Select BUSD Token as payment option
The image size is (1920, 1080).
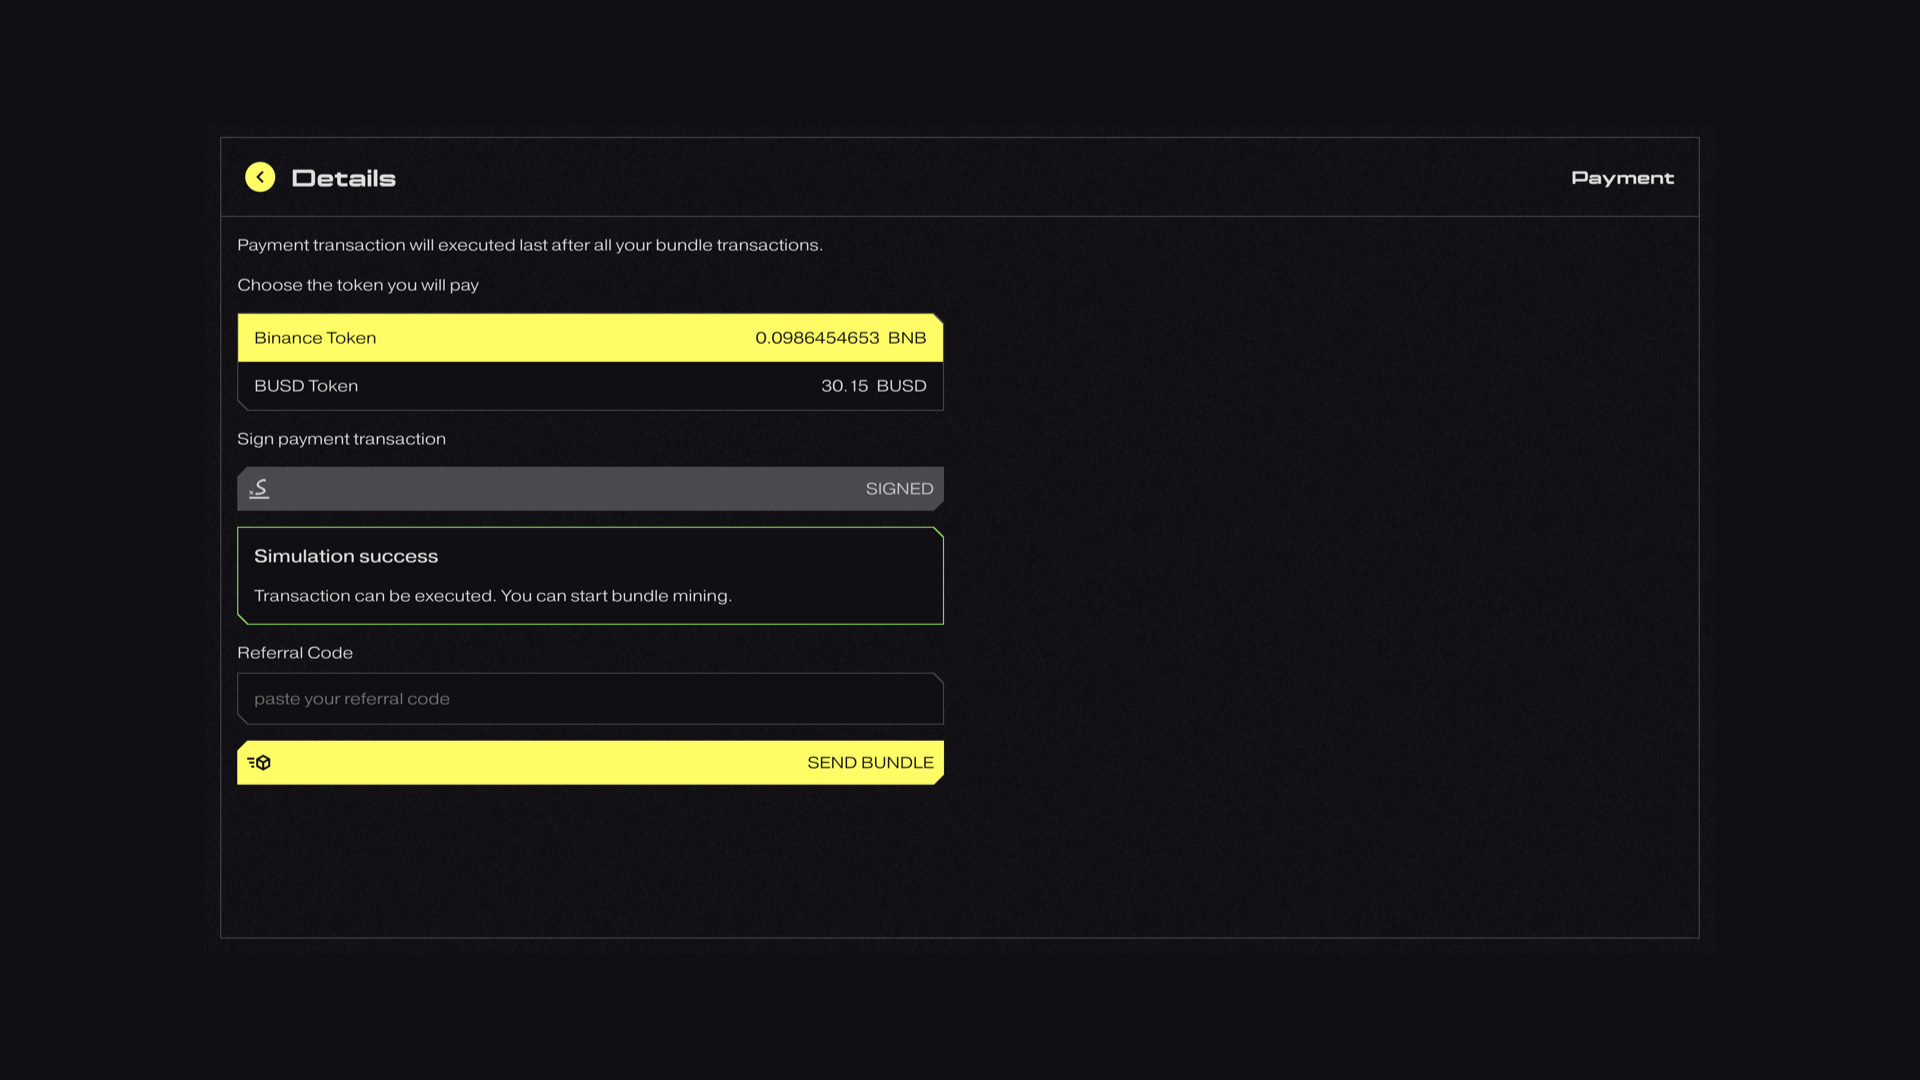coord(590,386)
